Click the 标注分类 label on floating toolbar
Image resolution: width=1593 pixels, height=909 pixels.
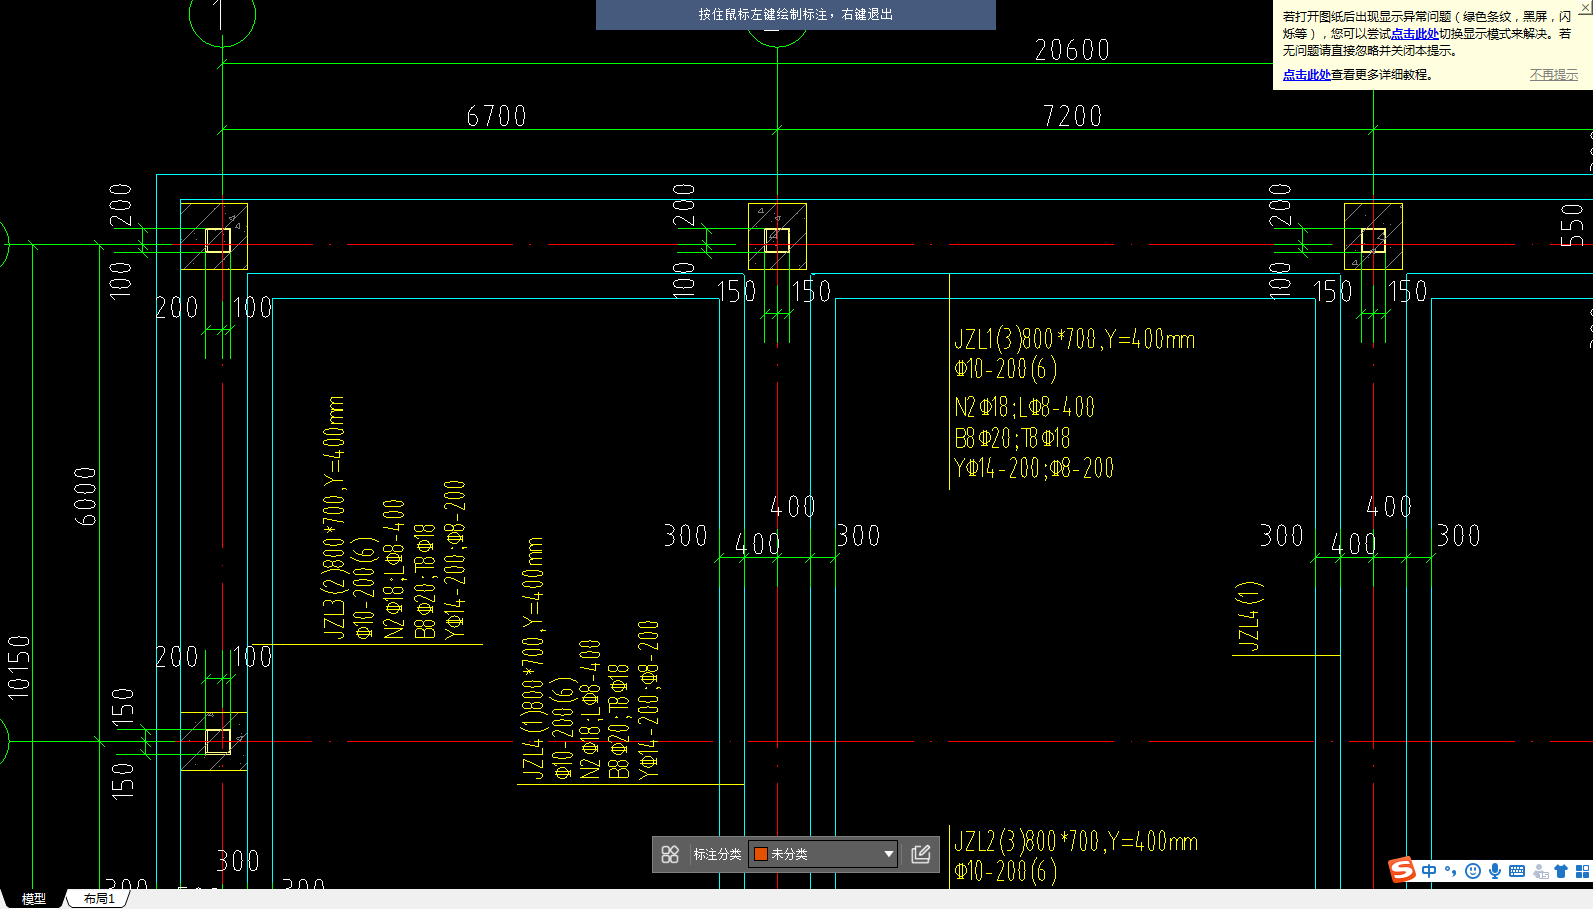(717, 854)
